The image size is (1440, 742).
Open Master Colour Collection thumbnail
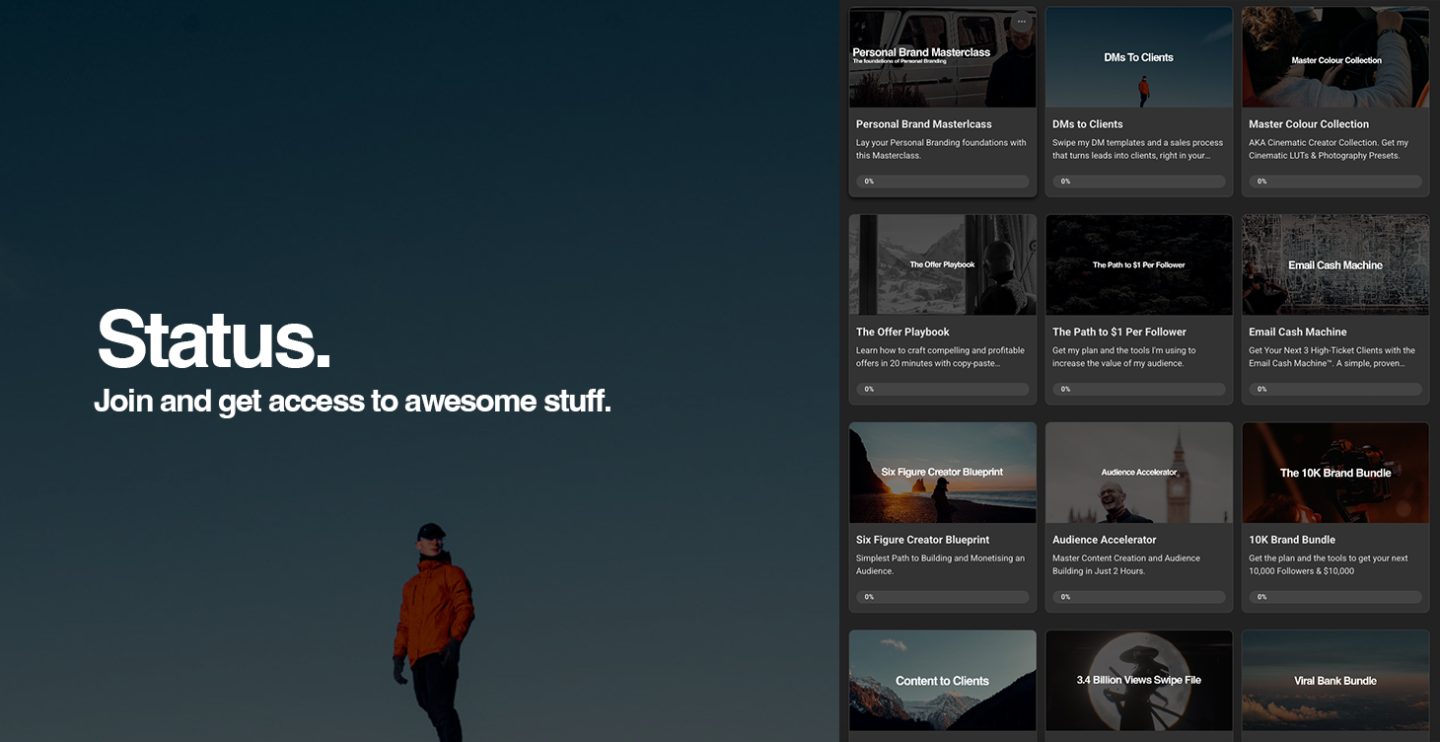point(1335,58)
